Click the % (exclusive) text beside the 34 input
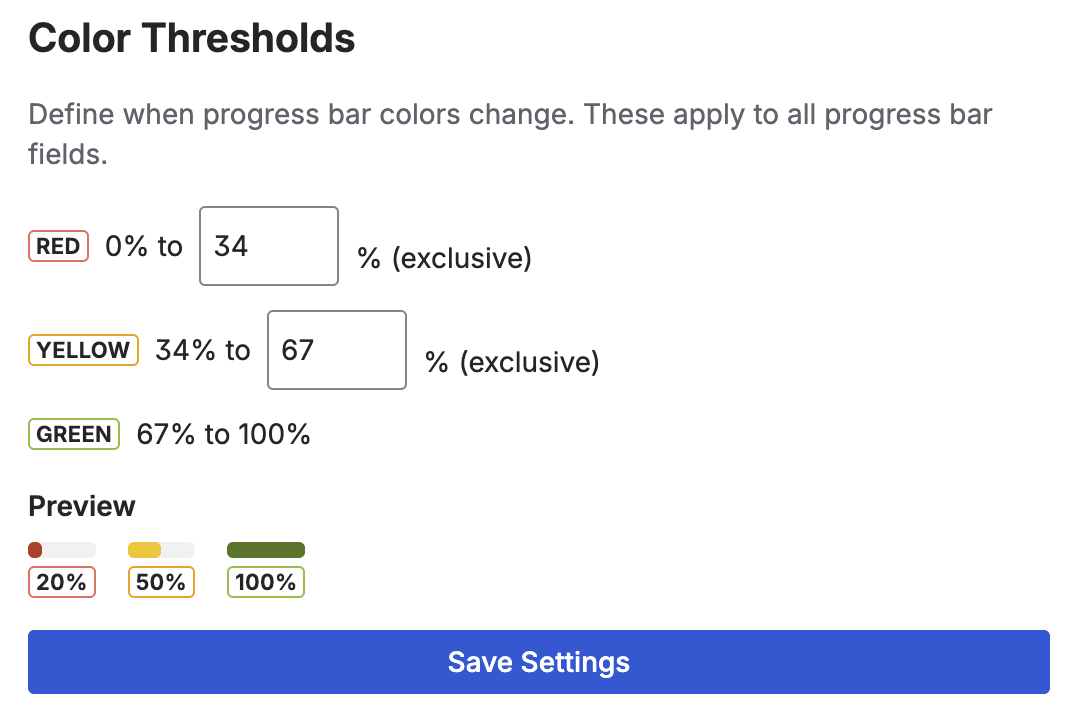This screenshot has width=1078, height=716. click(444, 258)
